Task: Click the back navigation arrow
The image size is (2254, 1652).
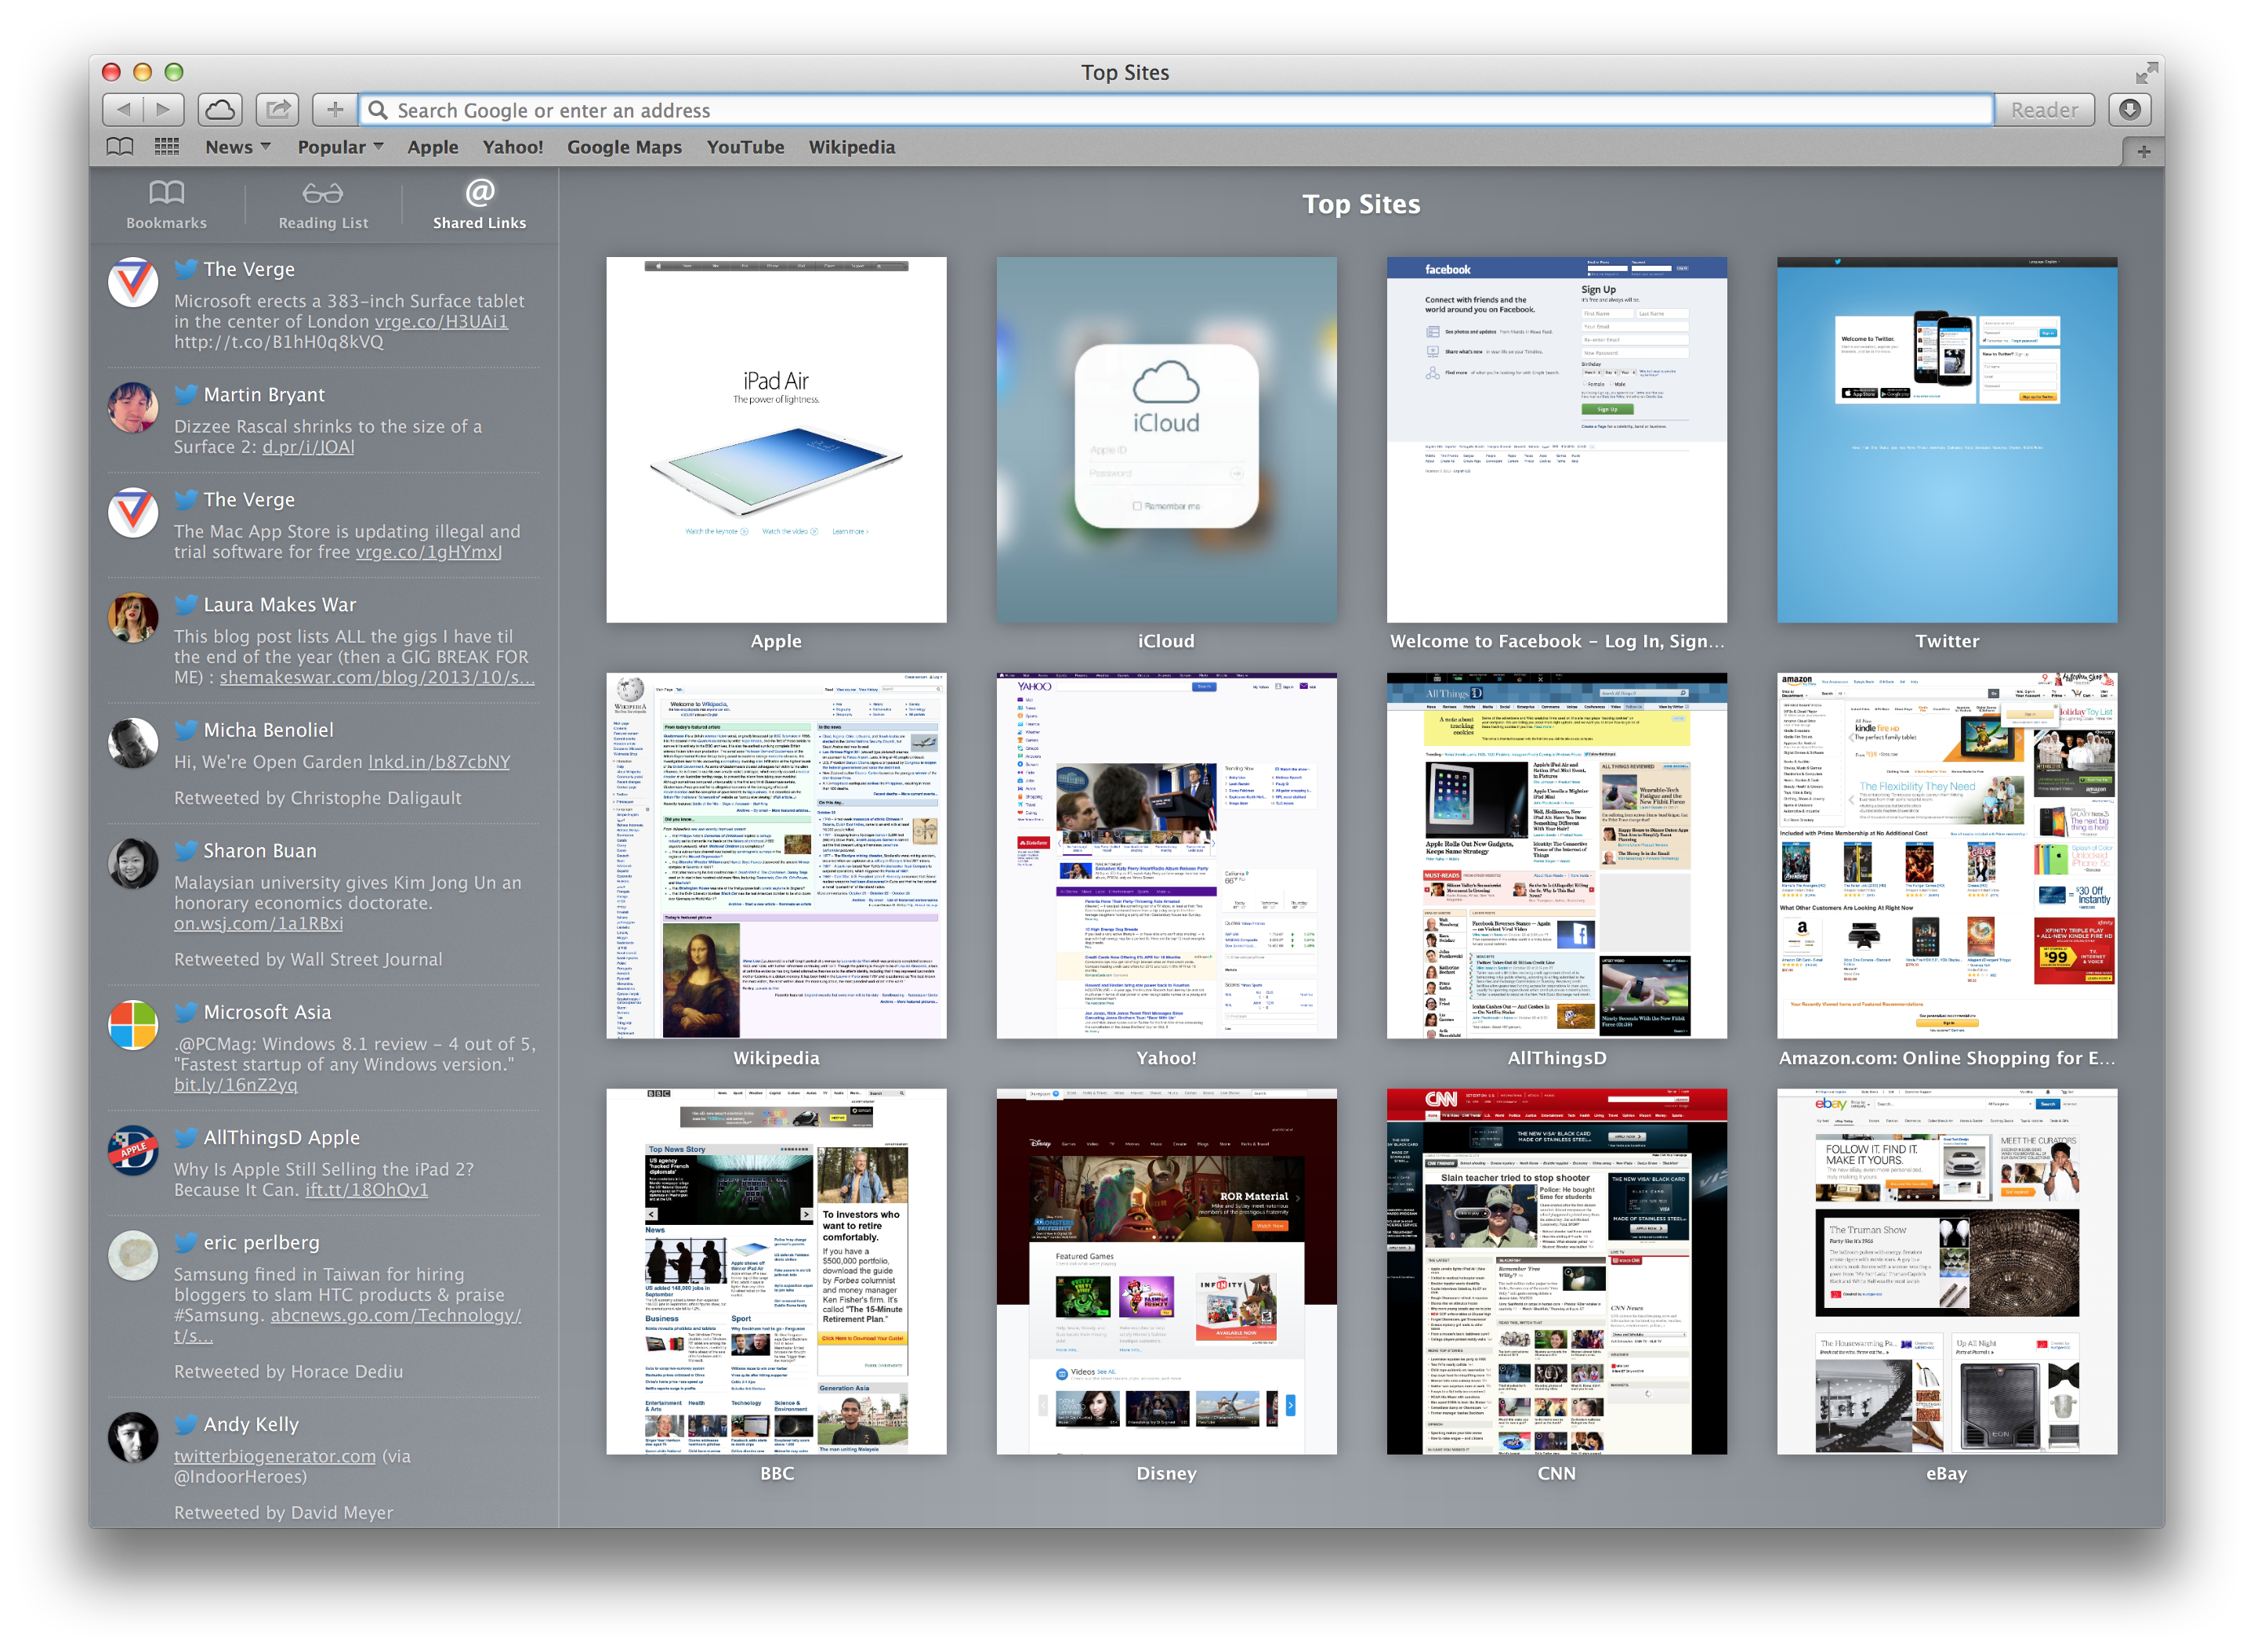Action: (123, 109)
